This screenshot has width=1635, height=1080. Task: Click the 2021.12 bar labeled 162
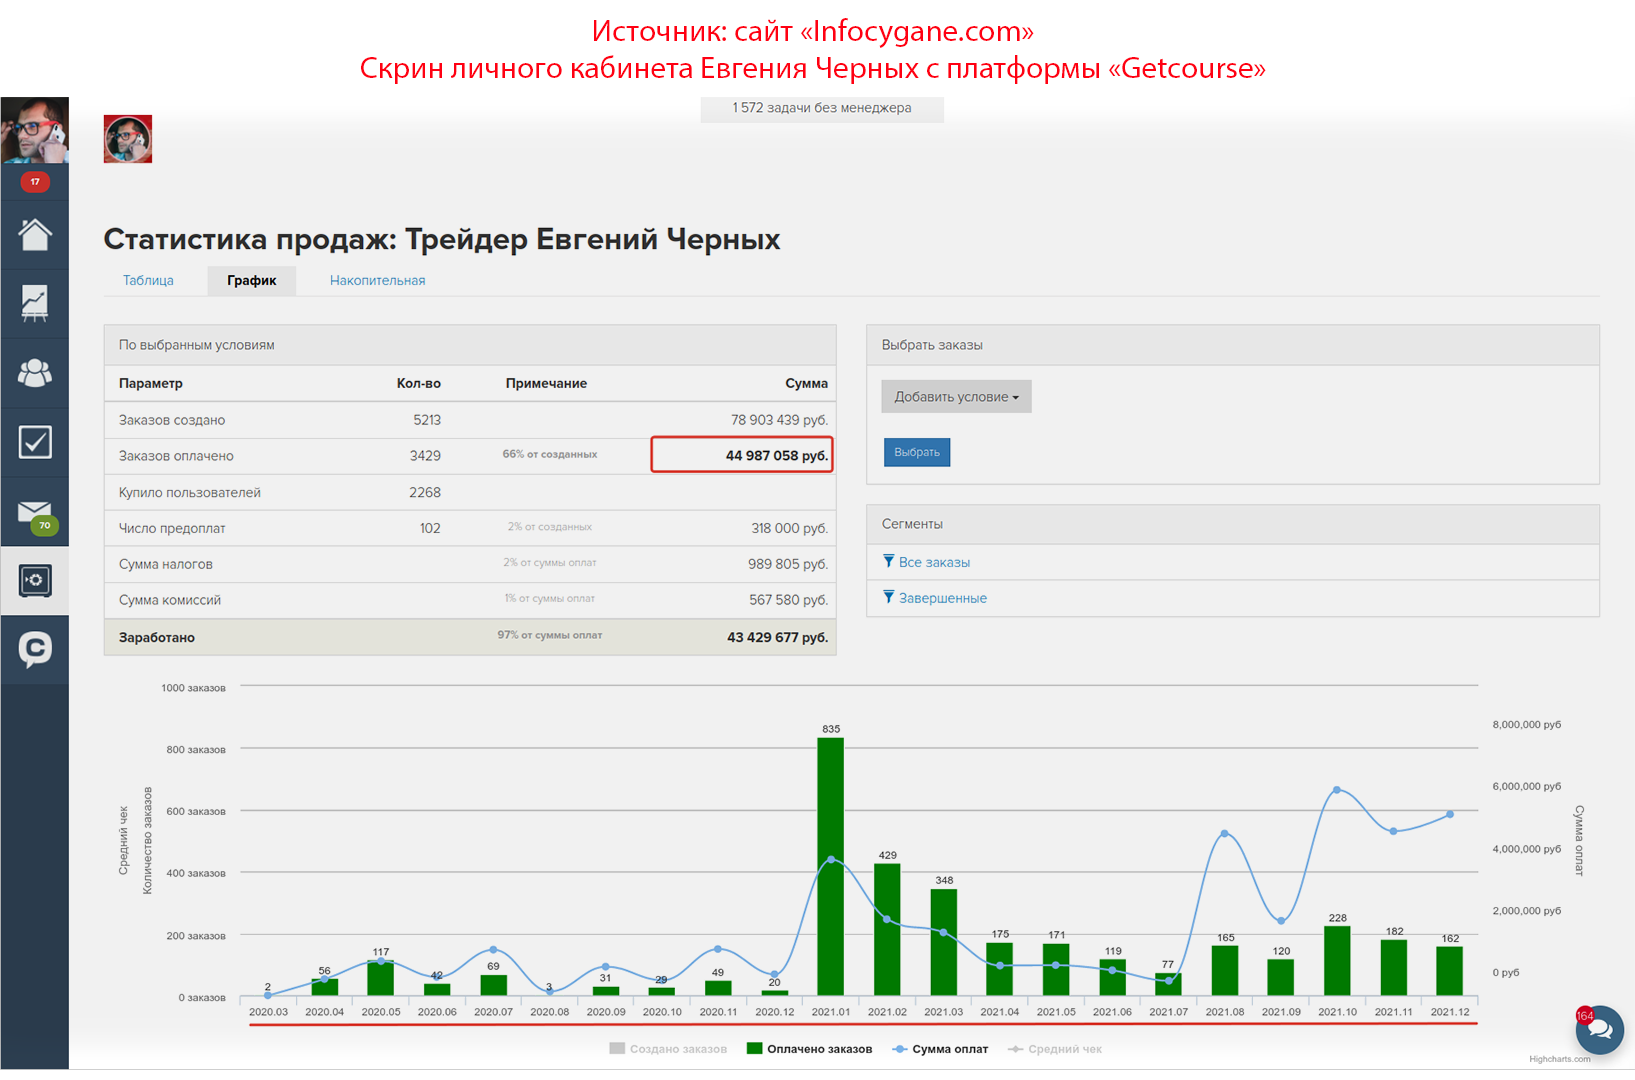pyautogui.click(x=1449, y=970)
